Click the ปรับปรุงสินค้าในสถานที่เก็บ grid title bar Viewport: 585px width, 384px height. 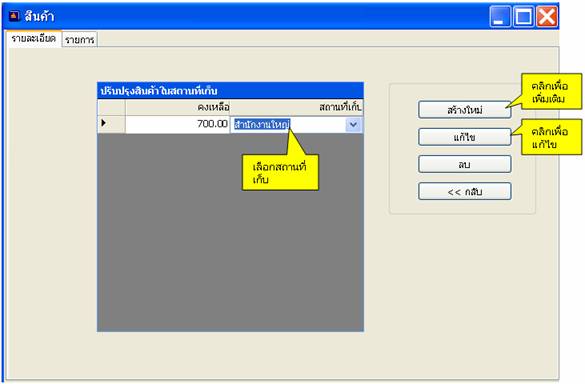pyautogui.click(x=230, y=91)
